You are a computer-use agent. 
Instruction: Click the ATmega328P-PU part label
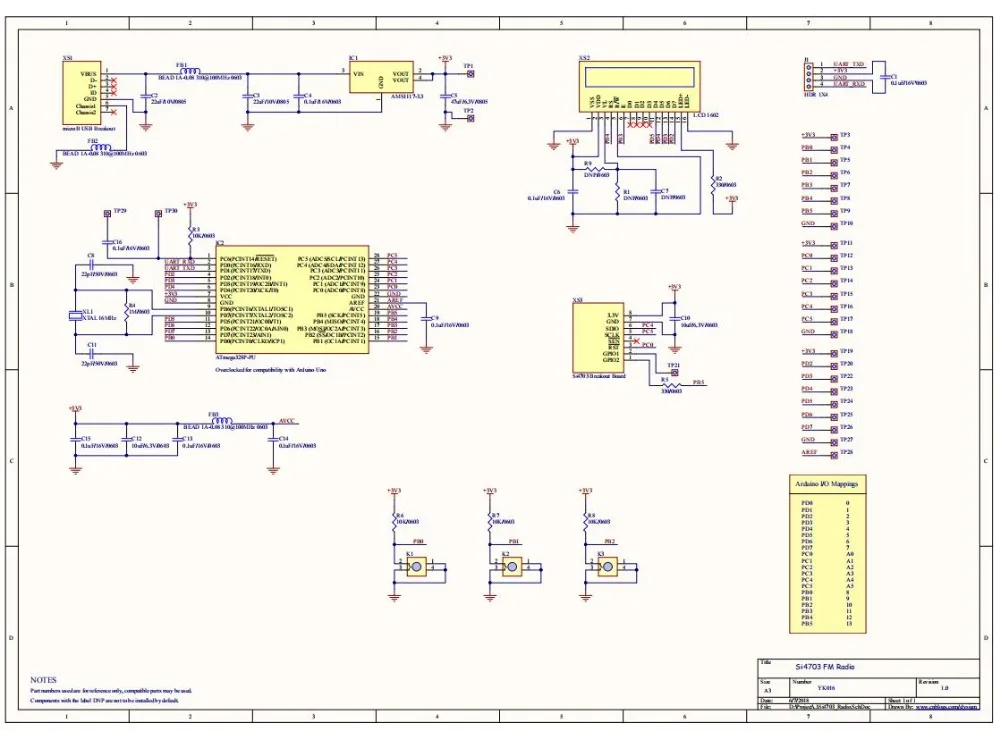click(x=235, y=358)
